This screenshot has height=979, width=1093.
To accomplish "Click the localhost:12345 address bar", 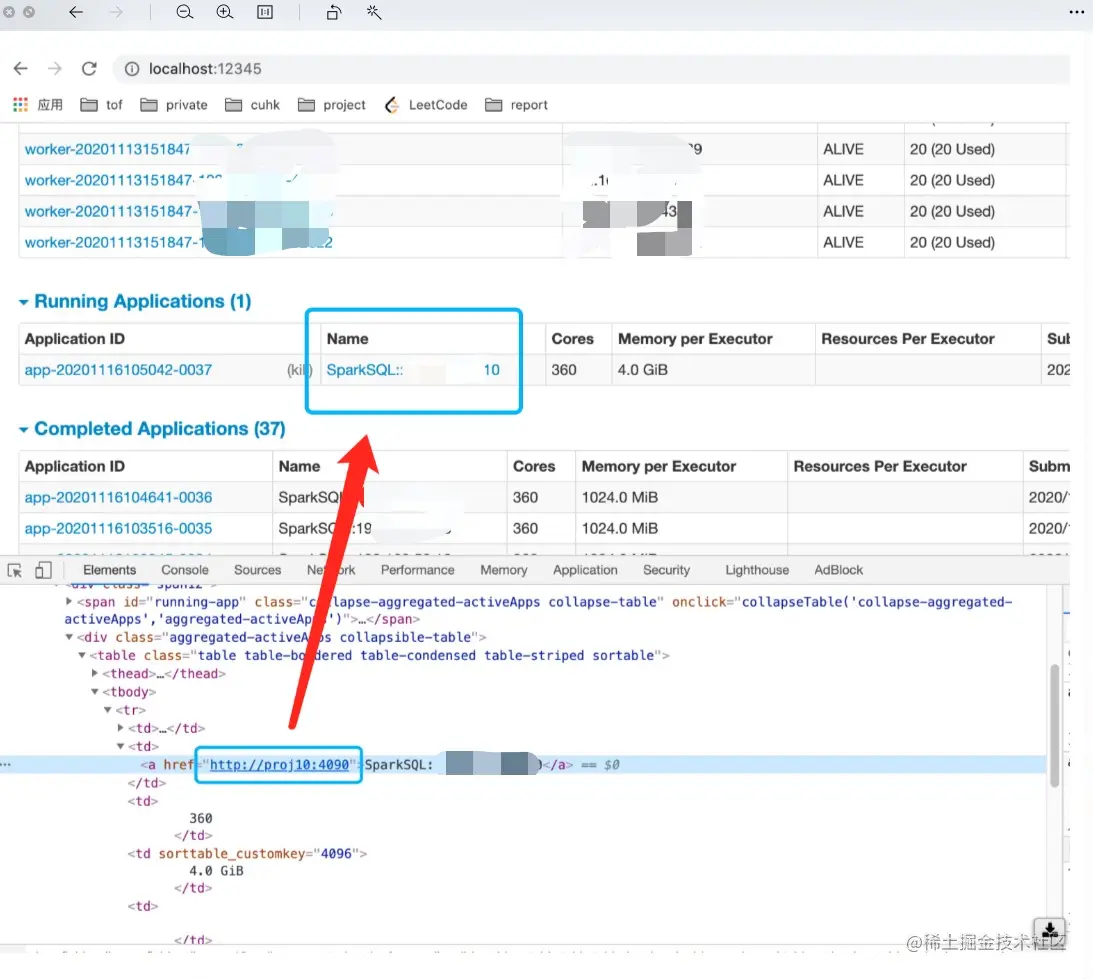I will click(x=593, y=68).
